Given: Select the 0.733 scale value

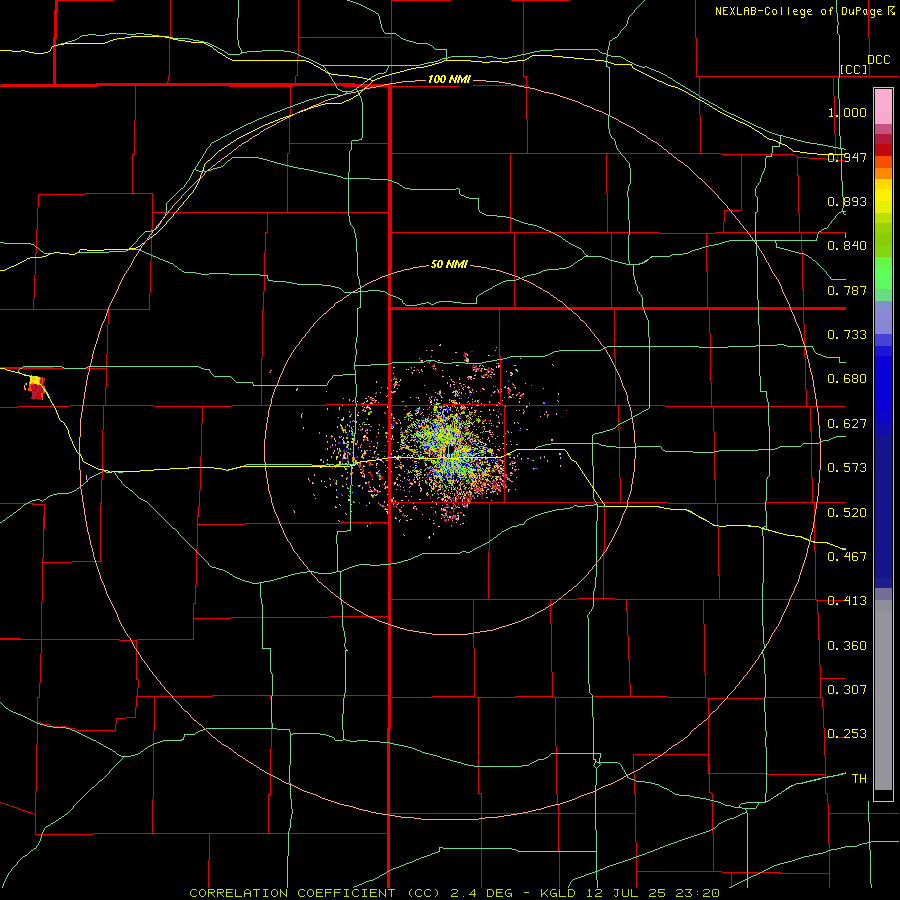Looking at the screenshot, I should pos(847,335).
